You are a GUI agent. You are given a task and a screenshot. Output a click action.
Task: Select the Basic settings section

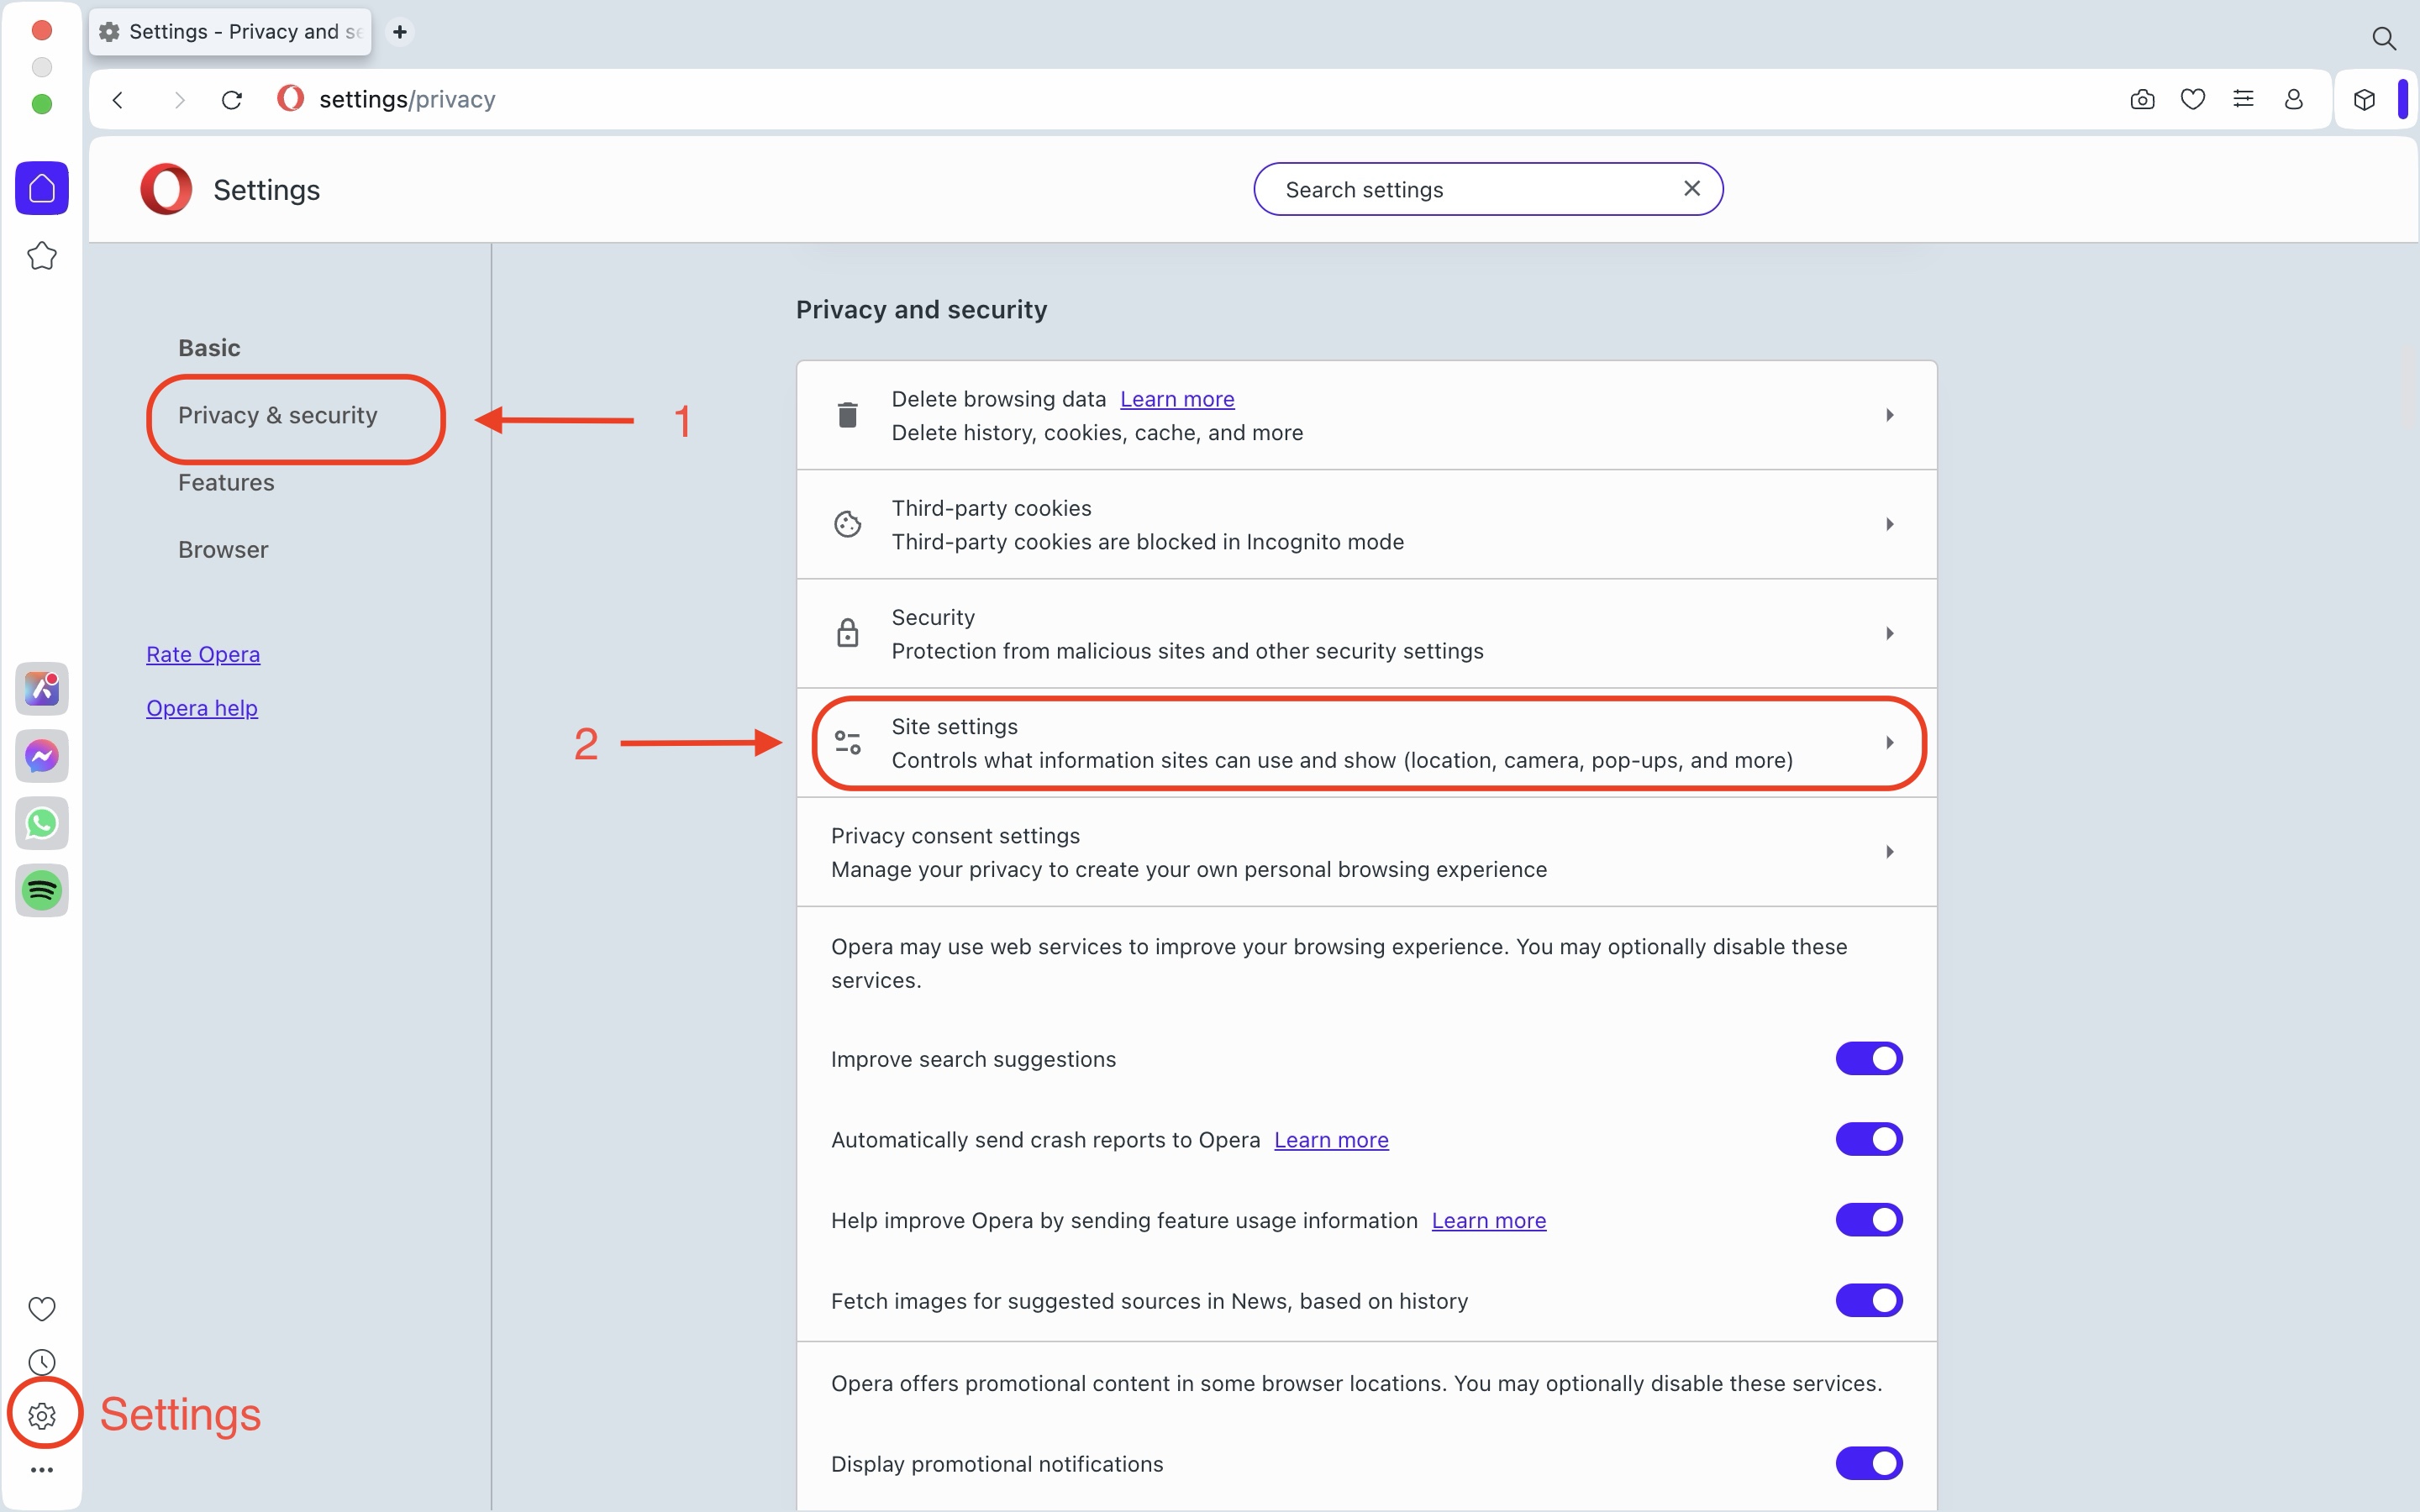click(x=209, y=347)
